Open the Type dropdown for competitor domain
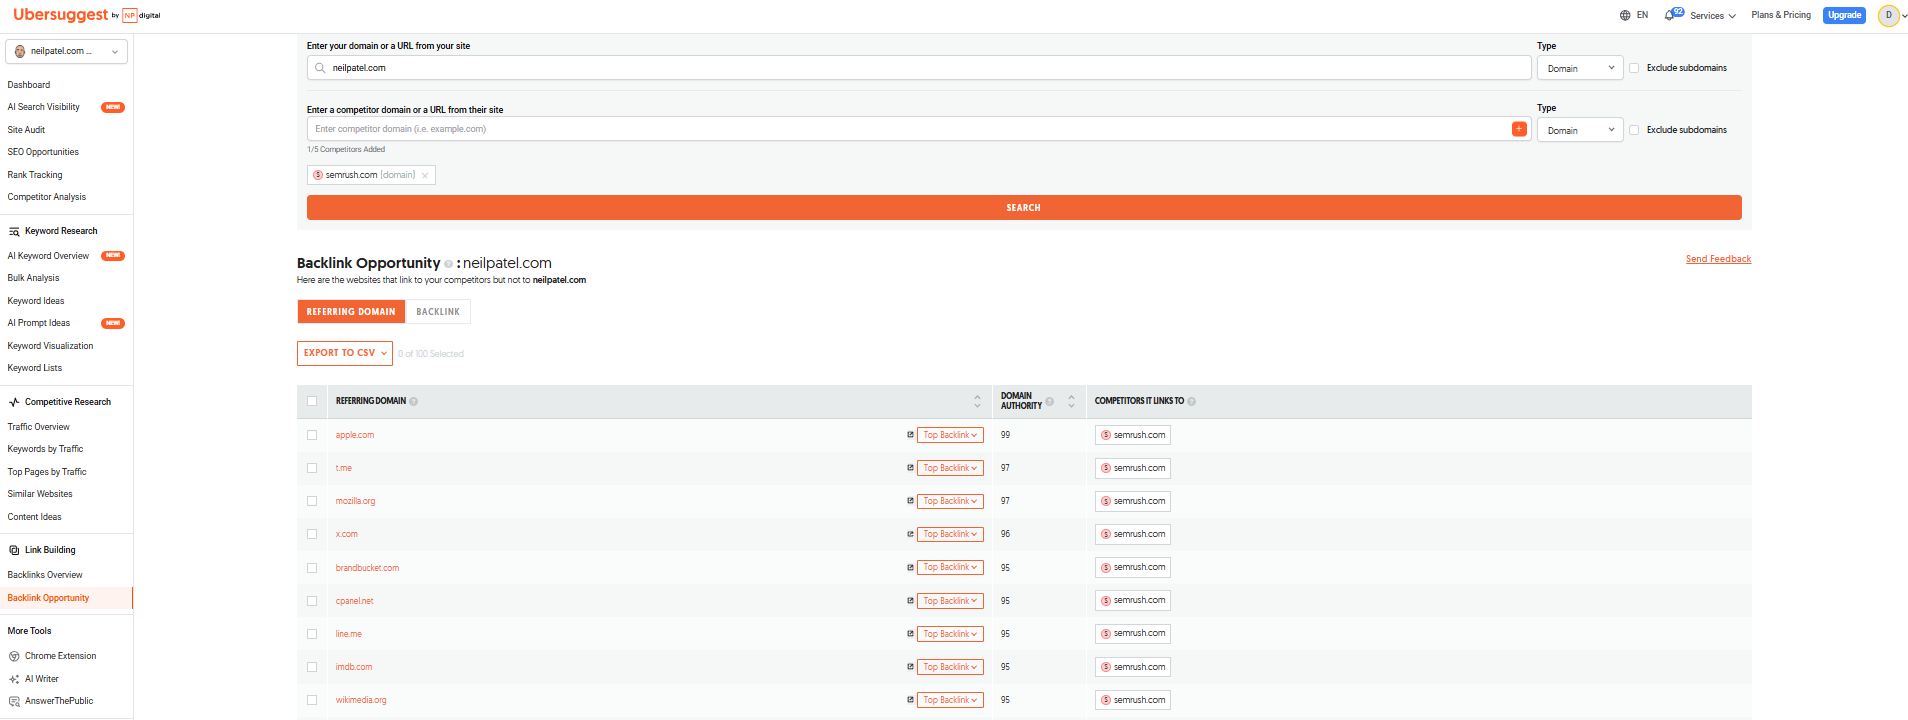Image resolution: width=1908 pixels, height=720 pixels. coord(1580,130)
